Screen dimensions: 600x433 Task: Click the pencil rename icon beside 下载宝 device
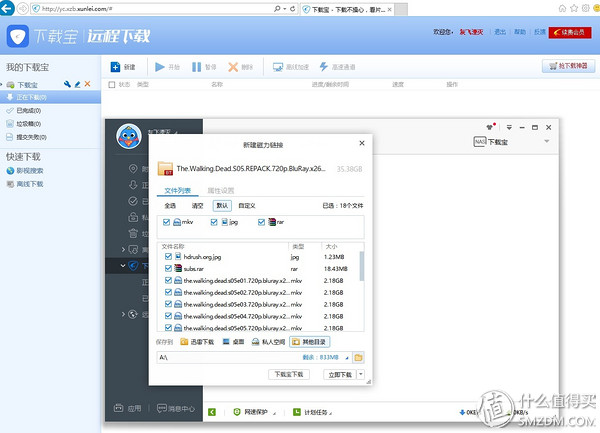coord(78,84)
